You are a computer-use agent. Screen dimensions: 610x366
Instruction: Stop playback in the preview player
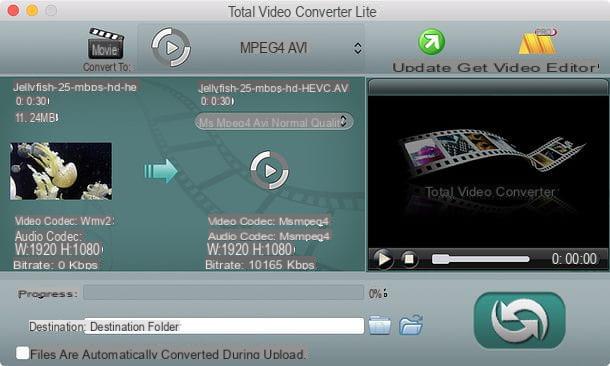click(x=408, y=259)
